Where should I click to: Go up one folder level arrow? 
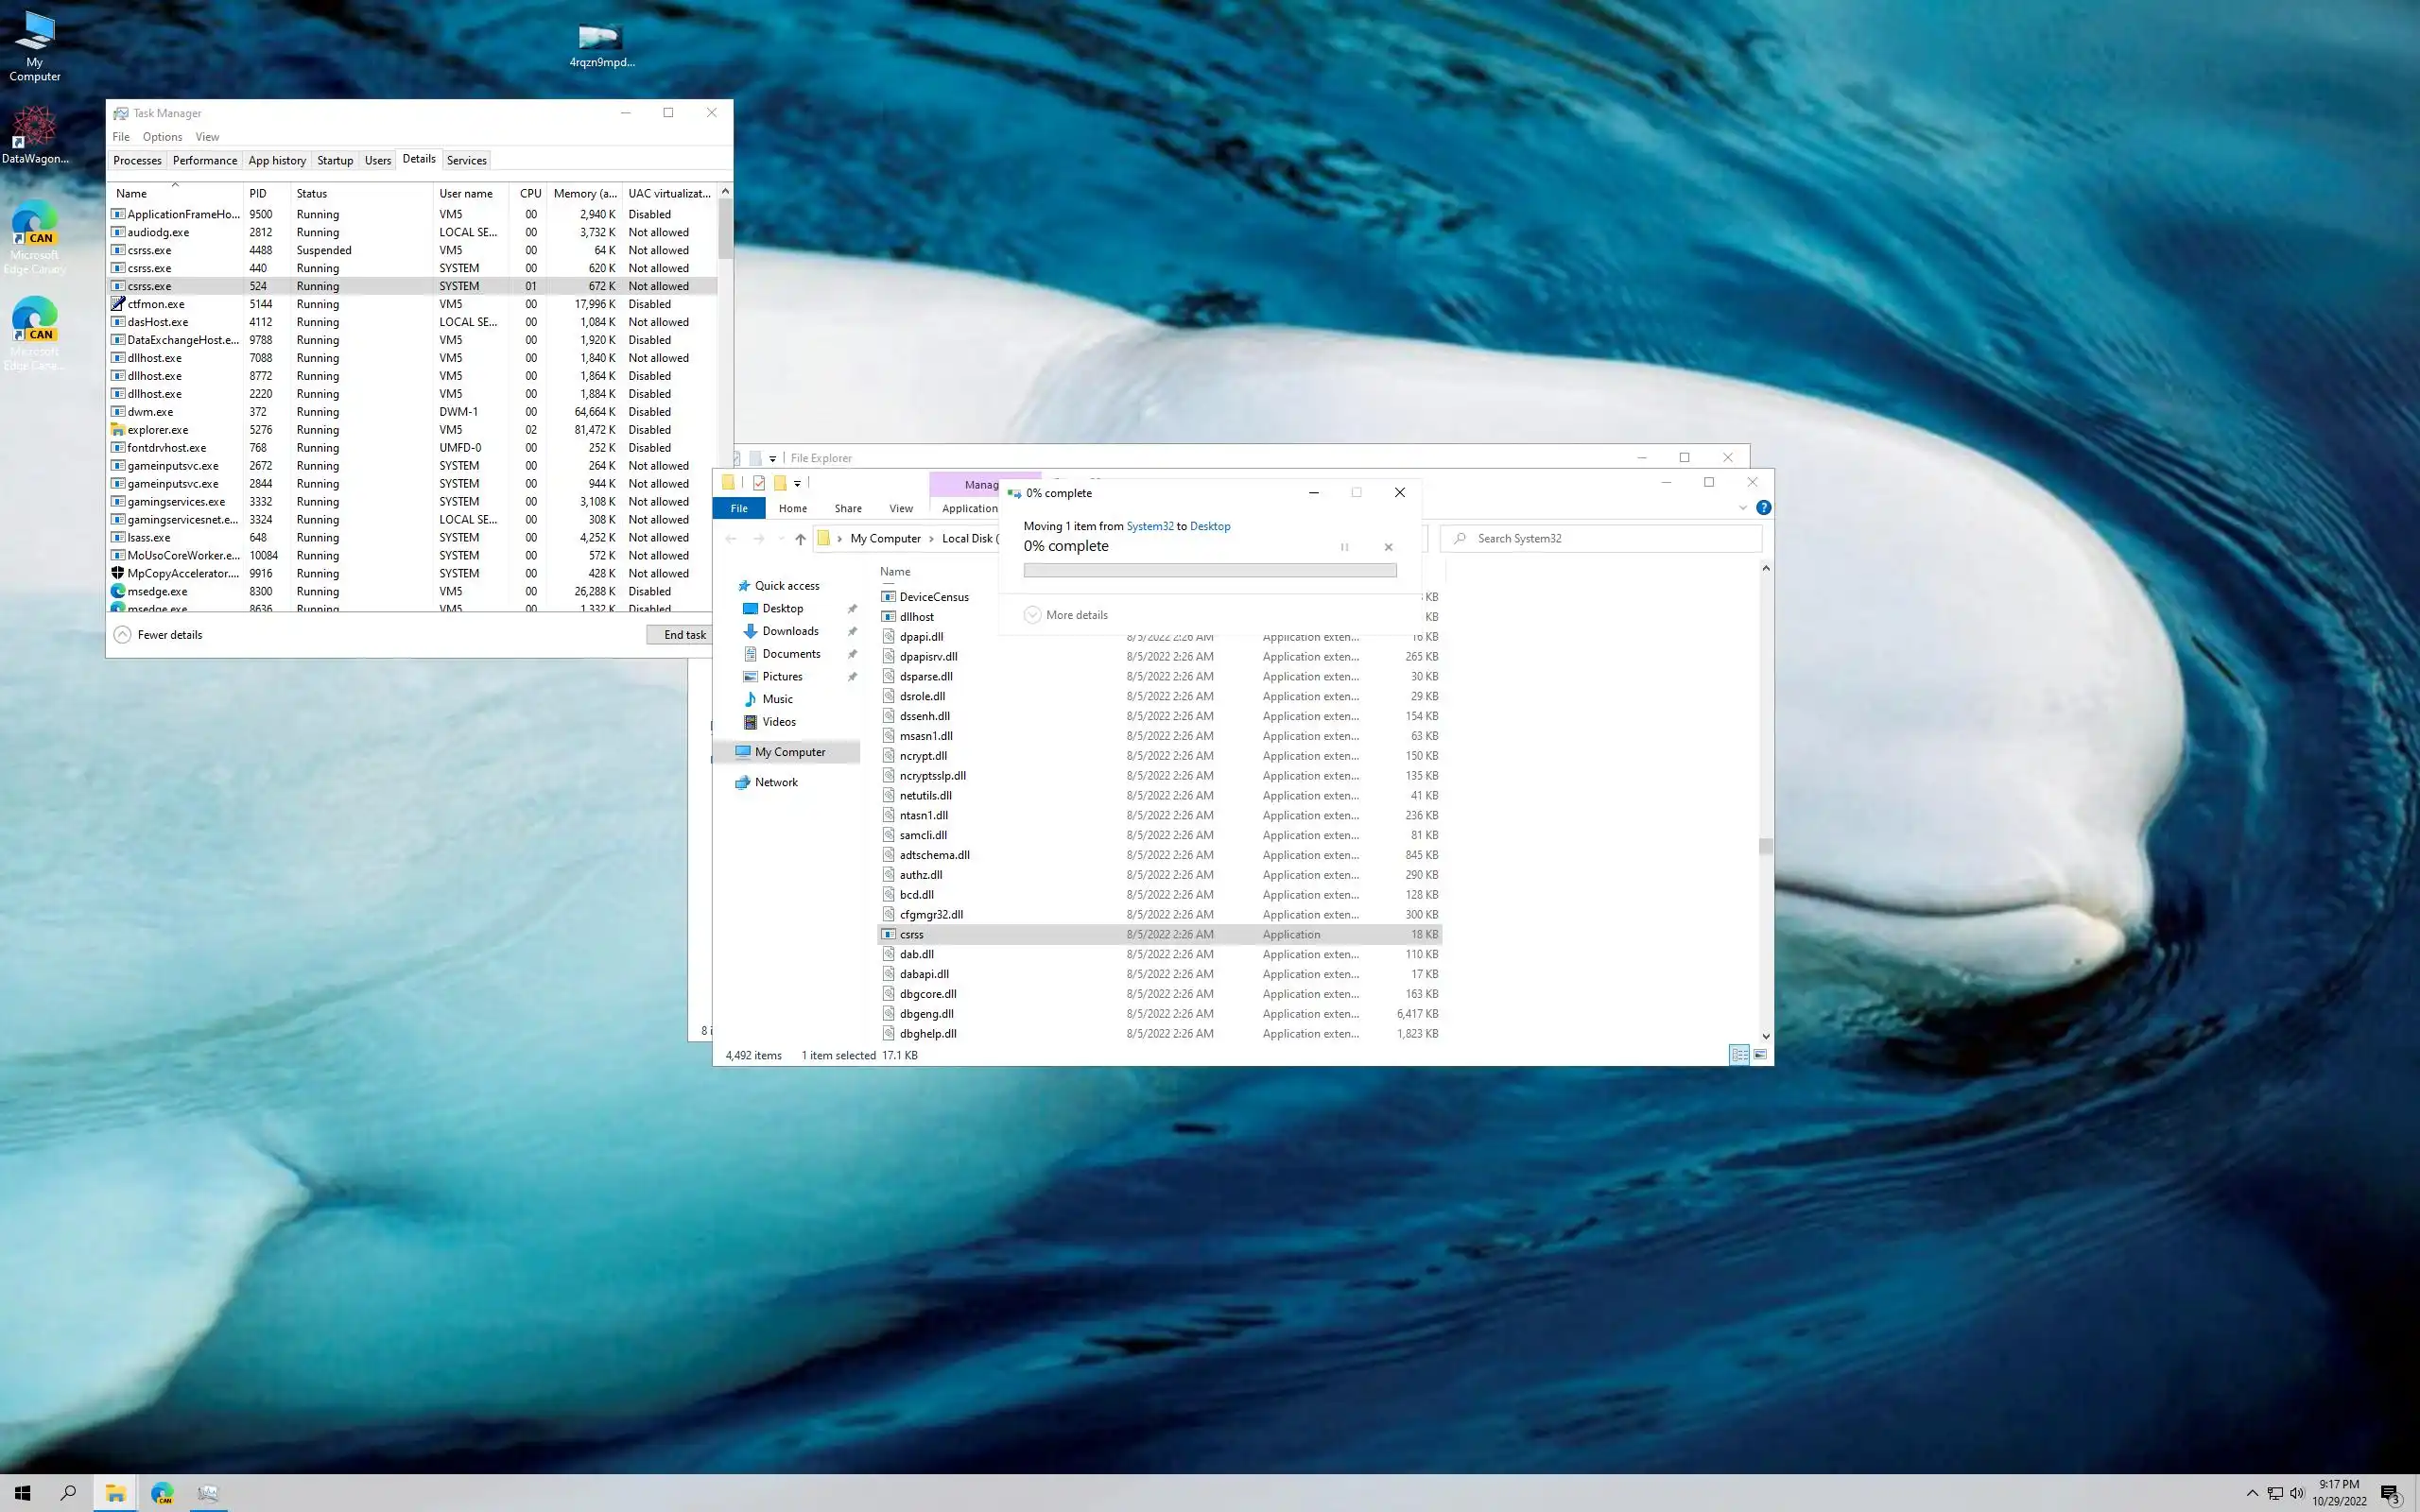pyautogui.click(x=800, y=539)
